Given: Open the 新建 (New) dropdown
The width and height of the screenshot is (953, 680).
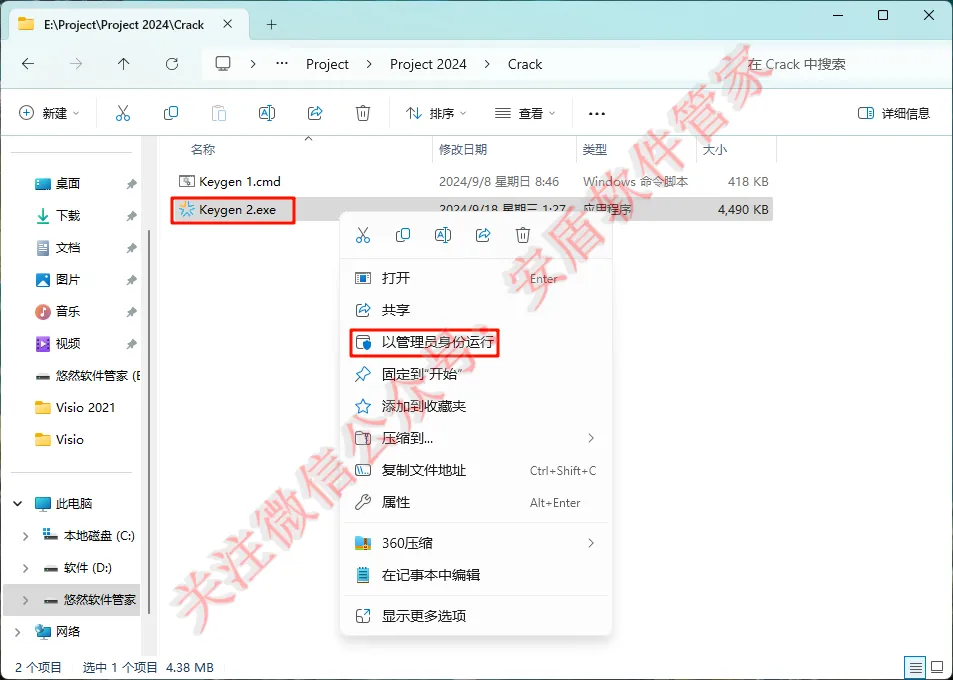Looking at the screenshot, I should (49, 113).
